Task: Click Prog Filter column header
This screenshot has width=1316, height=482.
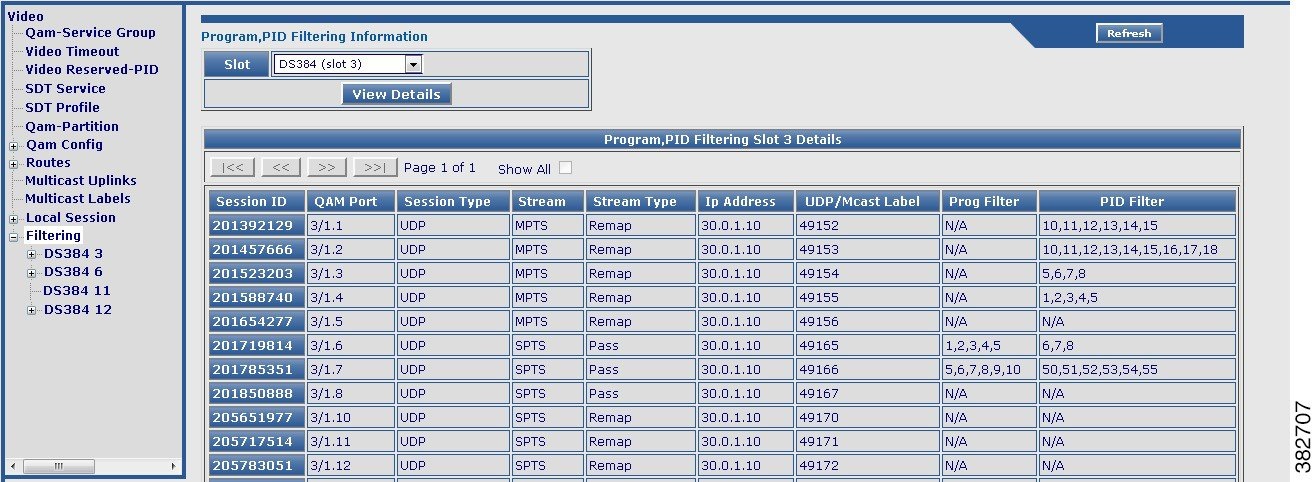Action: (x=988, y=201)
